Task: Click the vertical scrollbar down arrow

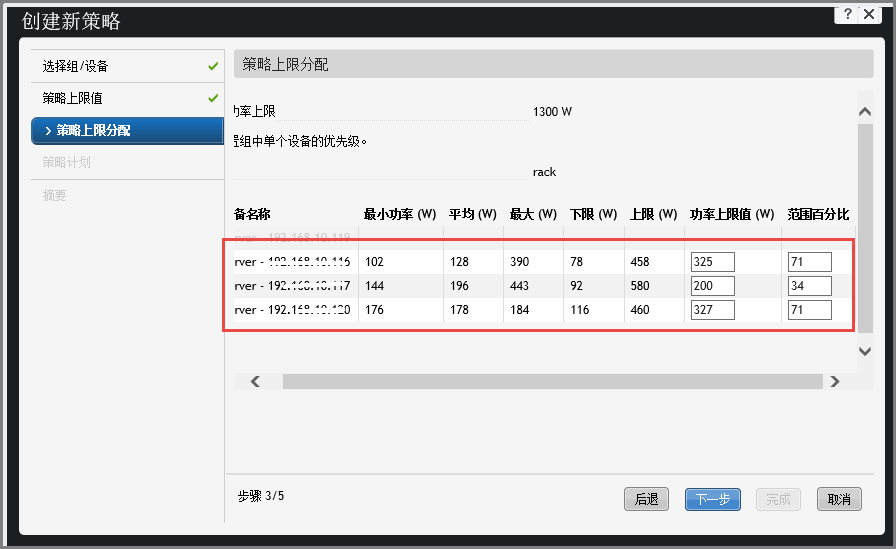Action: click(x=865, y=351)
